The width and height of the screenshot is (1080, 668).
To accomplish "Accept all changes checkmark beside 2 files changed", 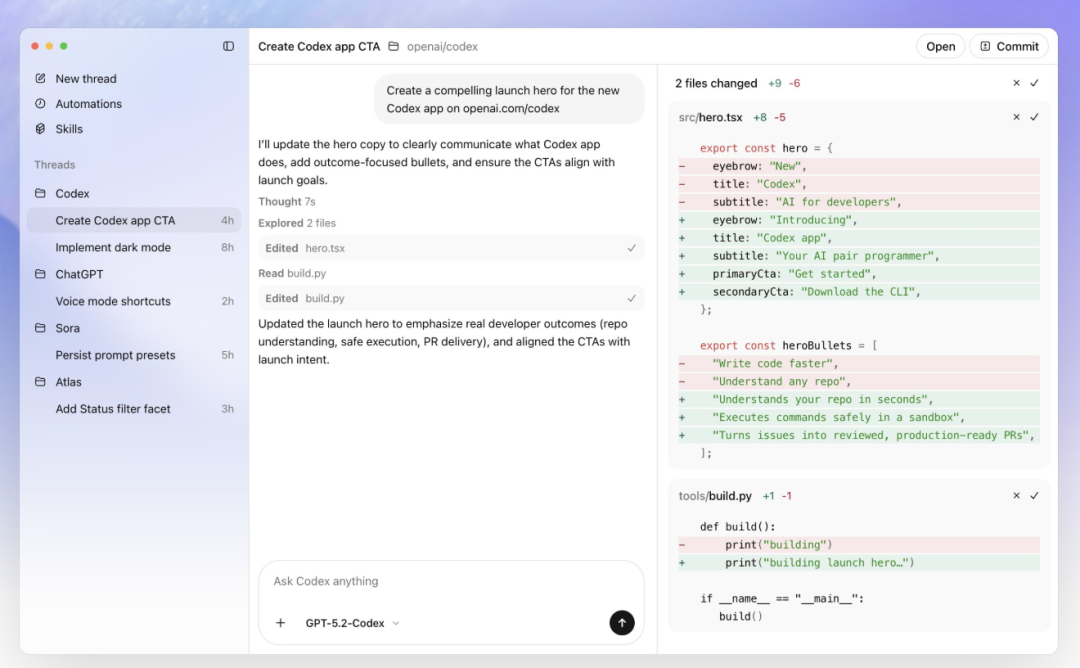I will coord(1034,83).
